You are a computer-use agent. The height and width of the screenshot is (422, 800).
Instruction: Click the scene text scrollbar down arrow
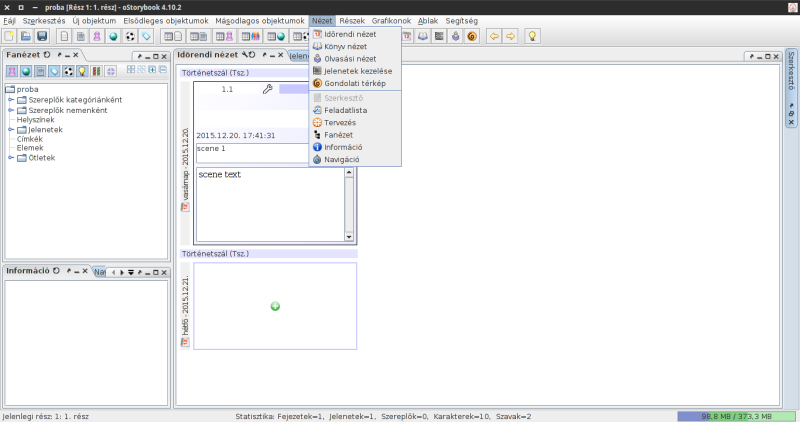click(x=349, y=237)
